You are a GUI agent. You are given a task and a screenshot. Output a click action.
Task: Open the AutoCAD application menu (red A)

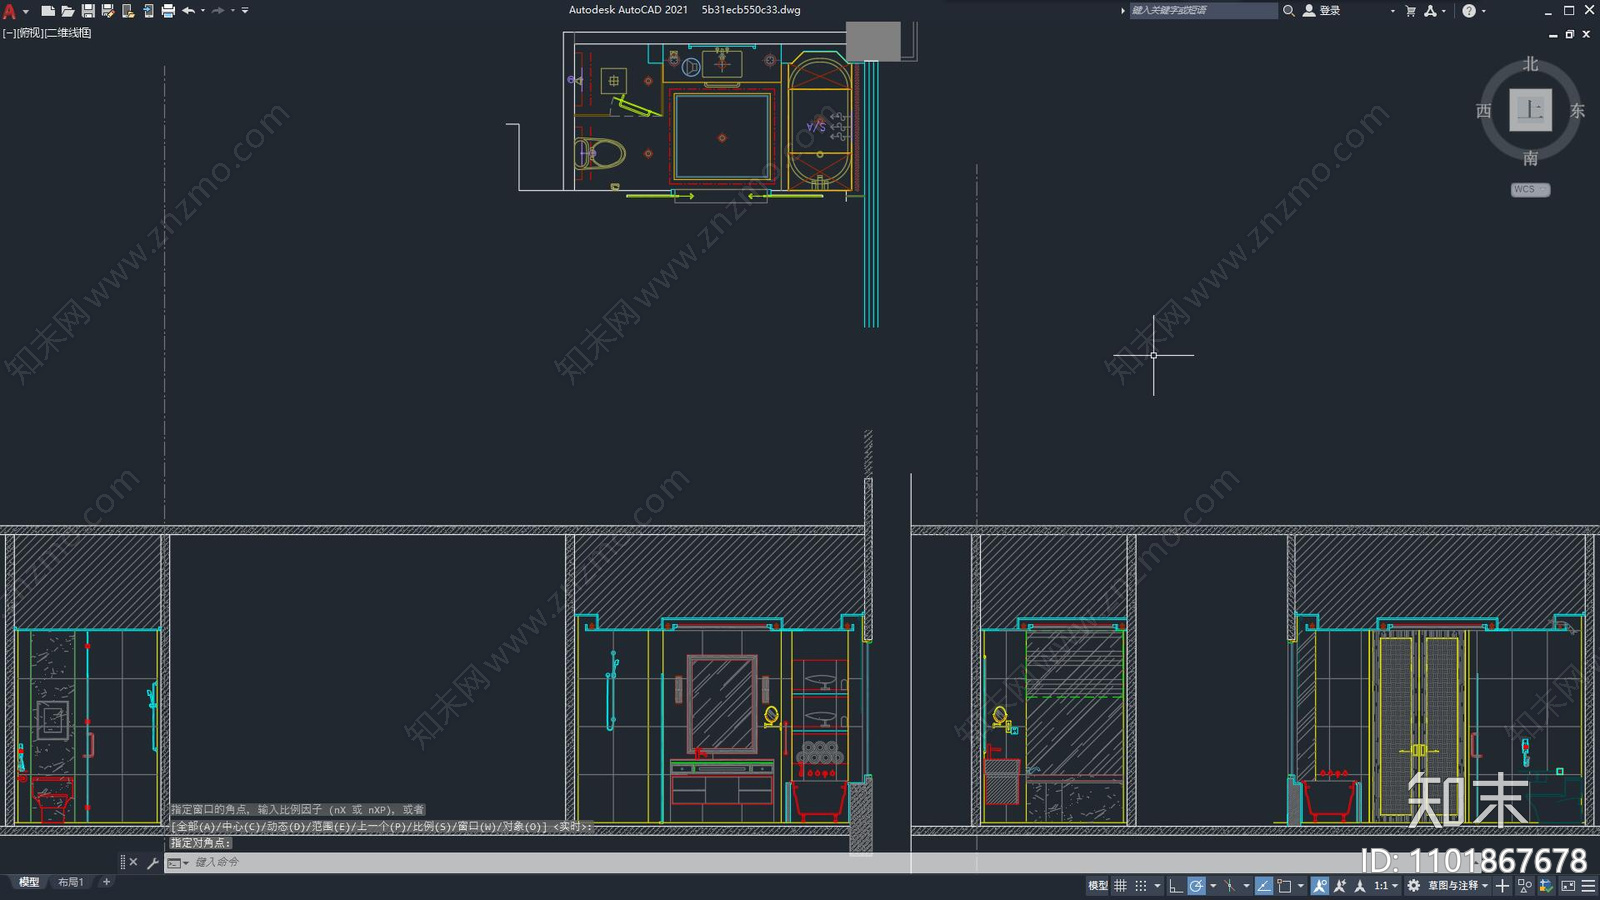[9, 11]
